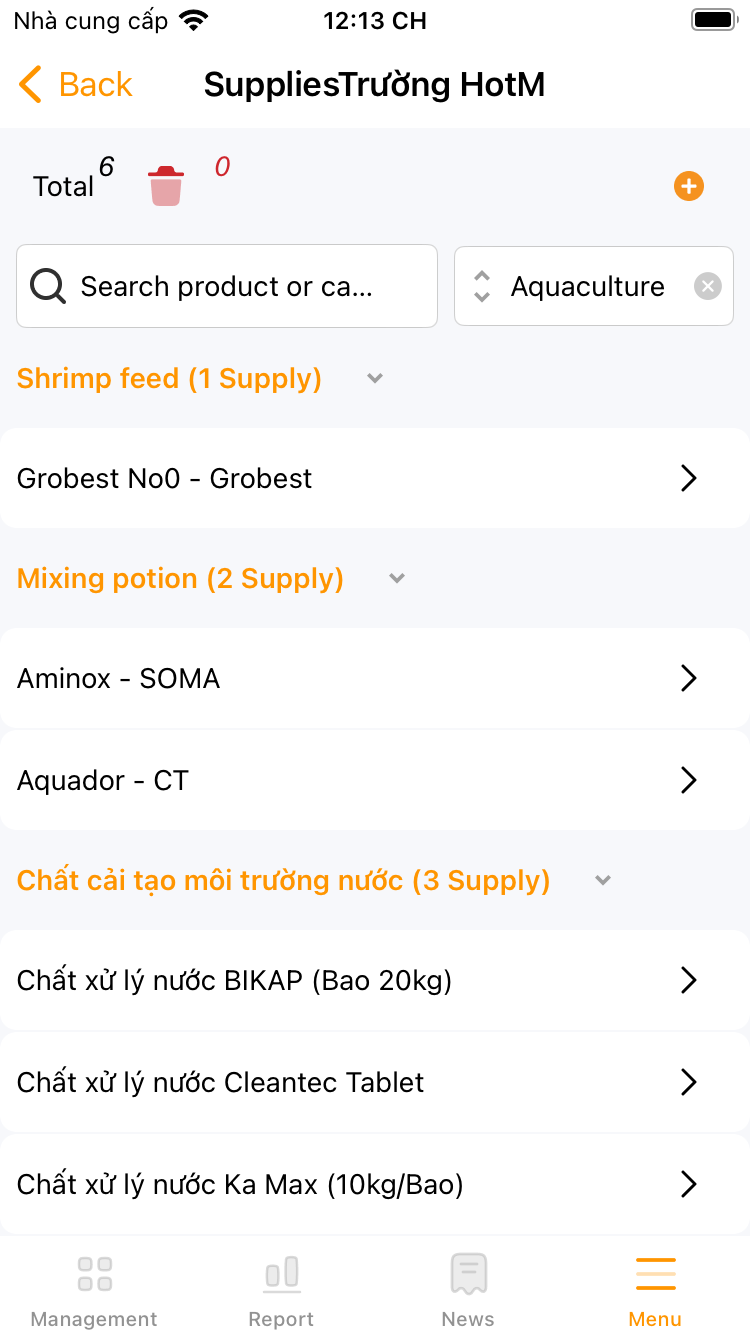This screenshot has width=750, height=1334.
Task: Go back using the Back button
Action: tap(76, 85)
